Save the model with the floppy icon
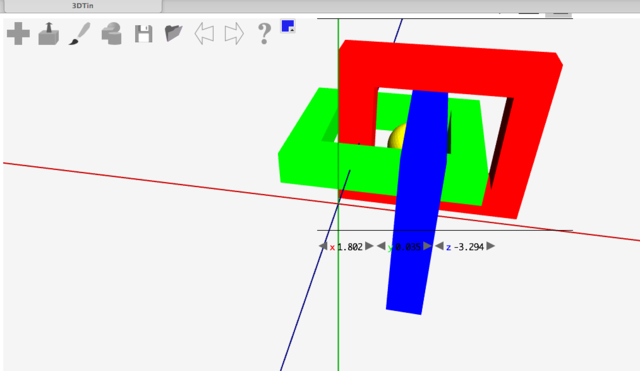The width and height of the screenshot is (640, 371). (144, 34)
